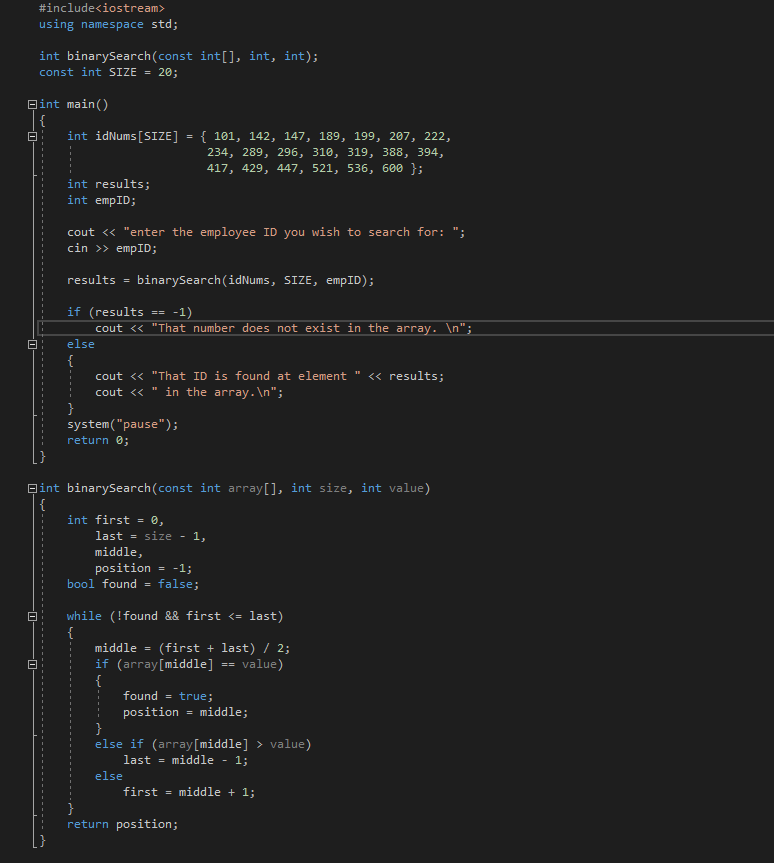Click the "position = -1;" line
Viewport: 774px width, 863px height.
(143, 568)
